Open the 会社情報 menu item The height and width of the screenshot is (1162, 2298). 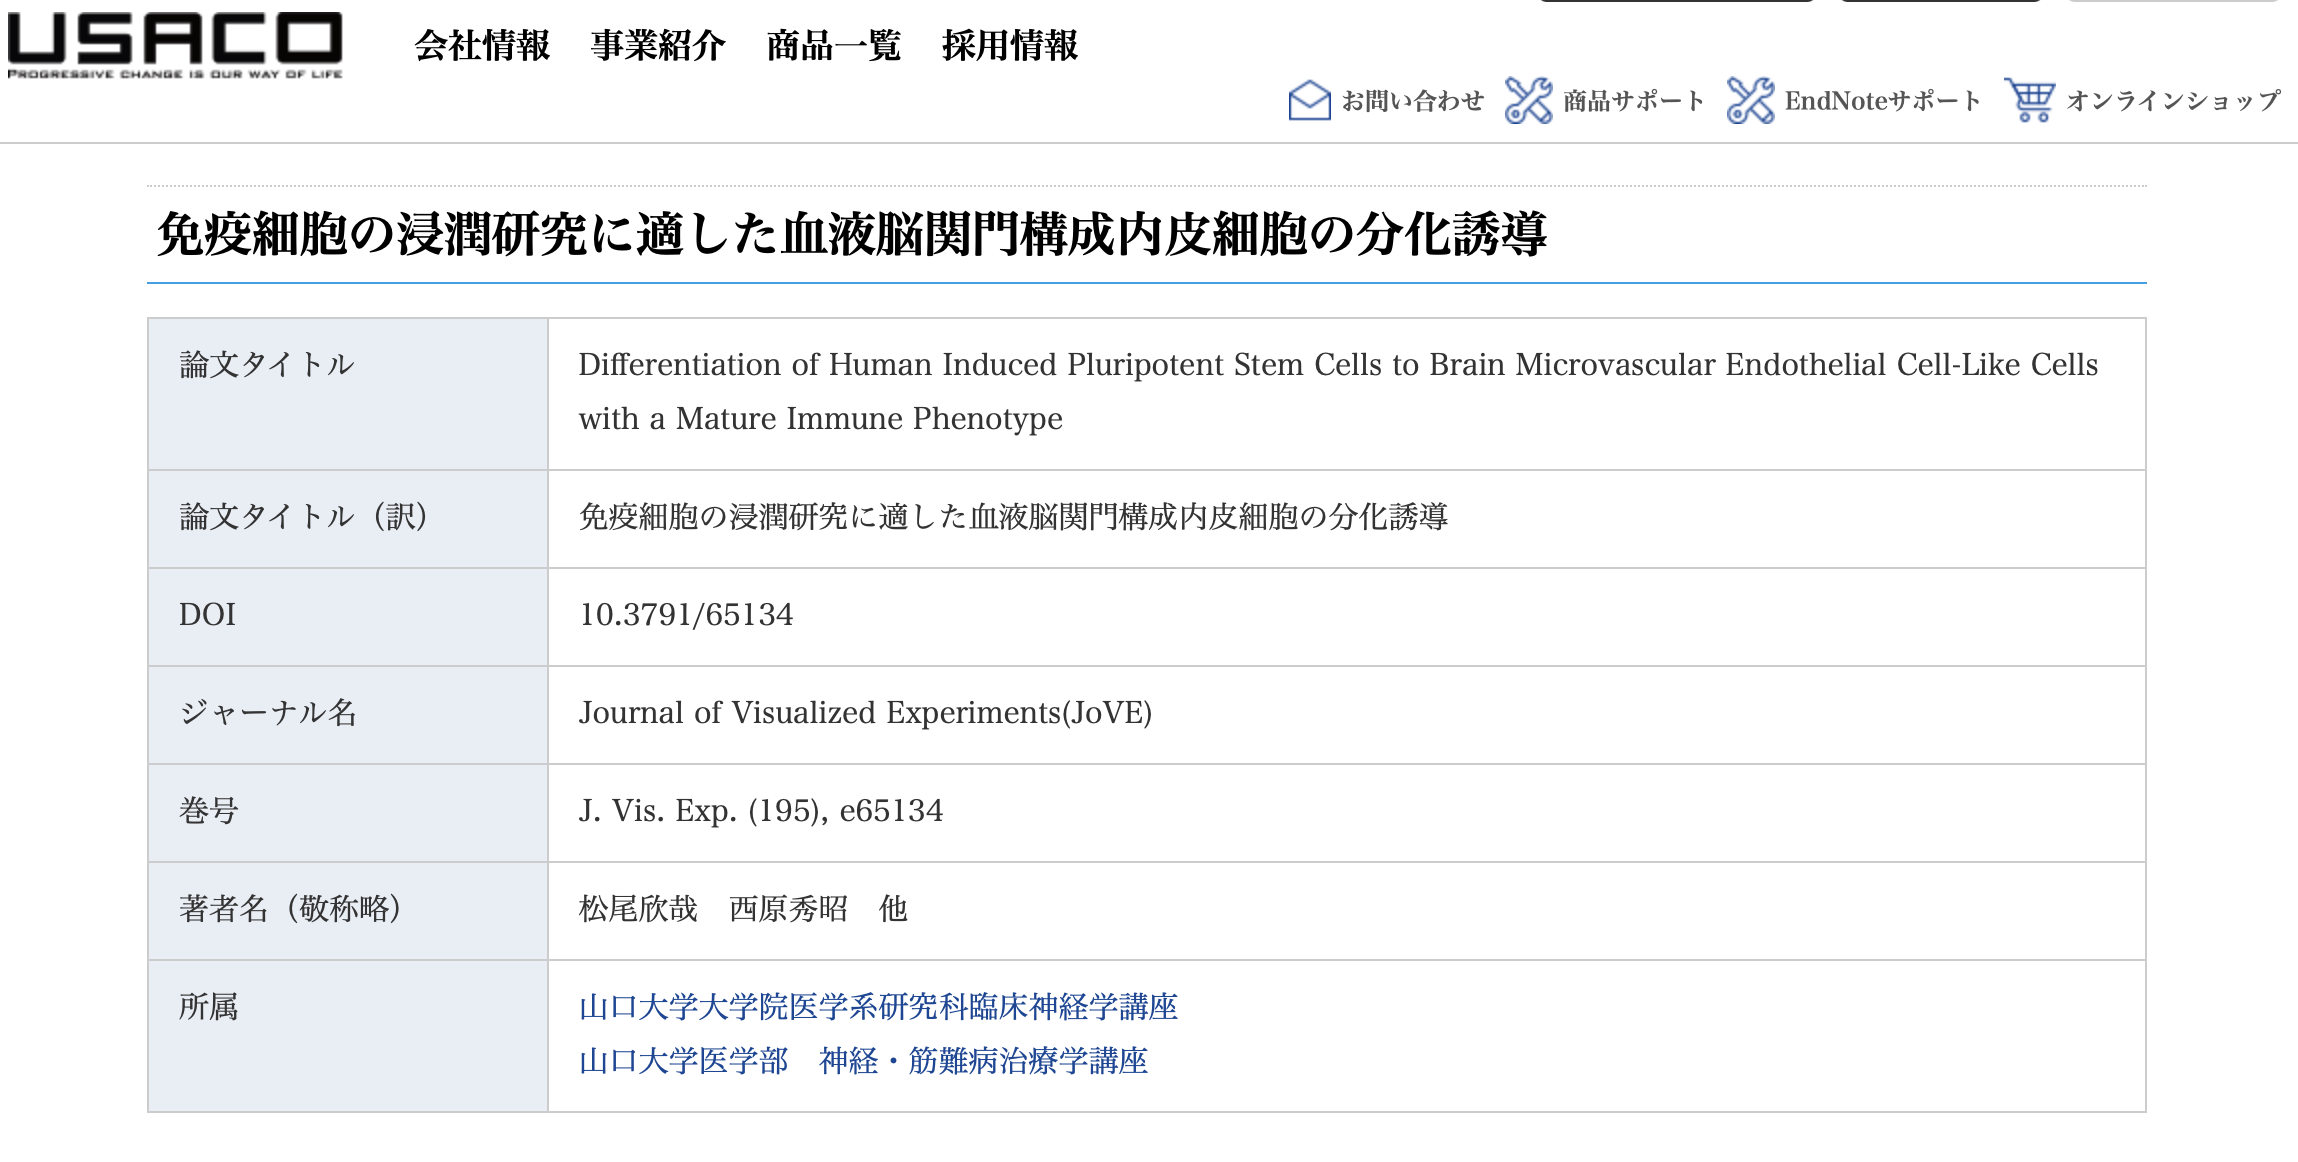pyautogui.click(x=483, y=46)
